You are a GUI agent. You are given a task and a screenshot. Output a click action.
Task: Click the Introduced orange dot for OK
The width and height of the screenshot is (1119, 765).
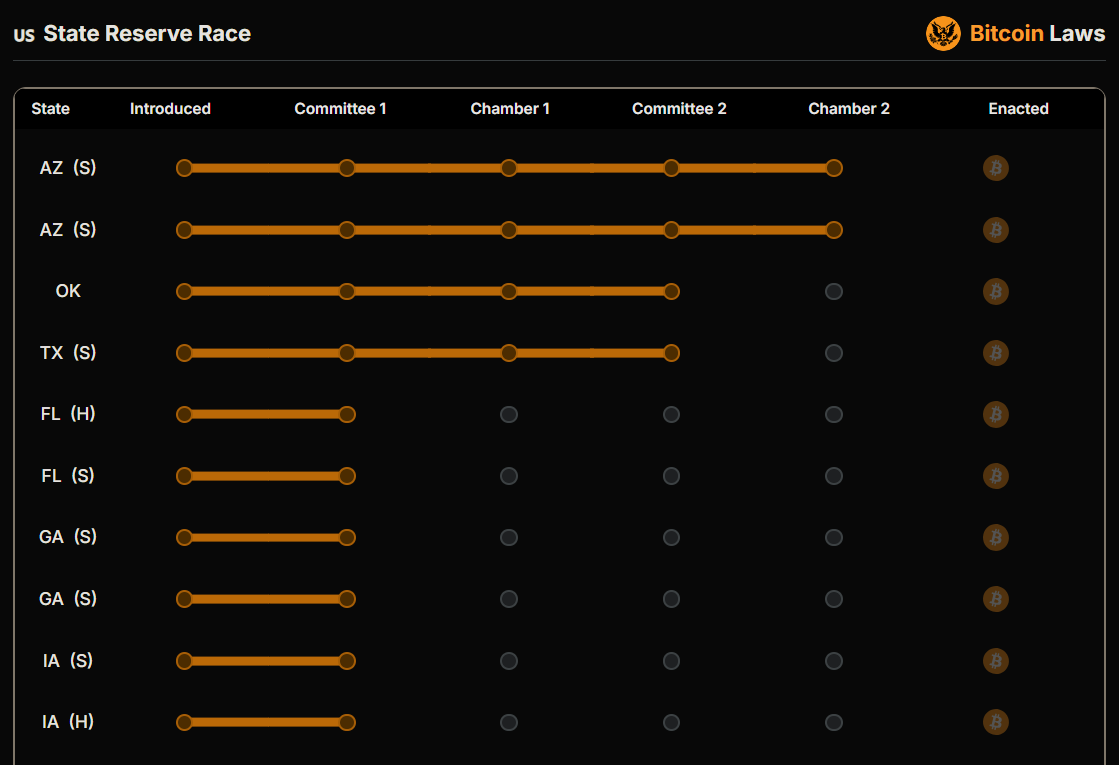[x=184, y=291]
